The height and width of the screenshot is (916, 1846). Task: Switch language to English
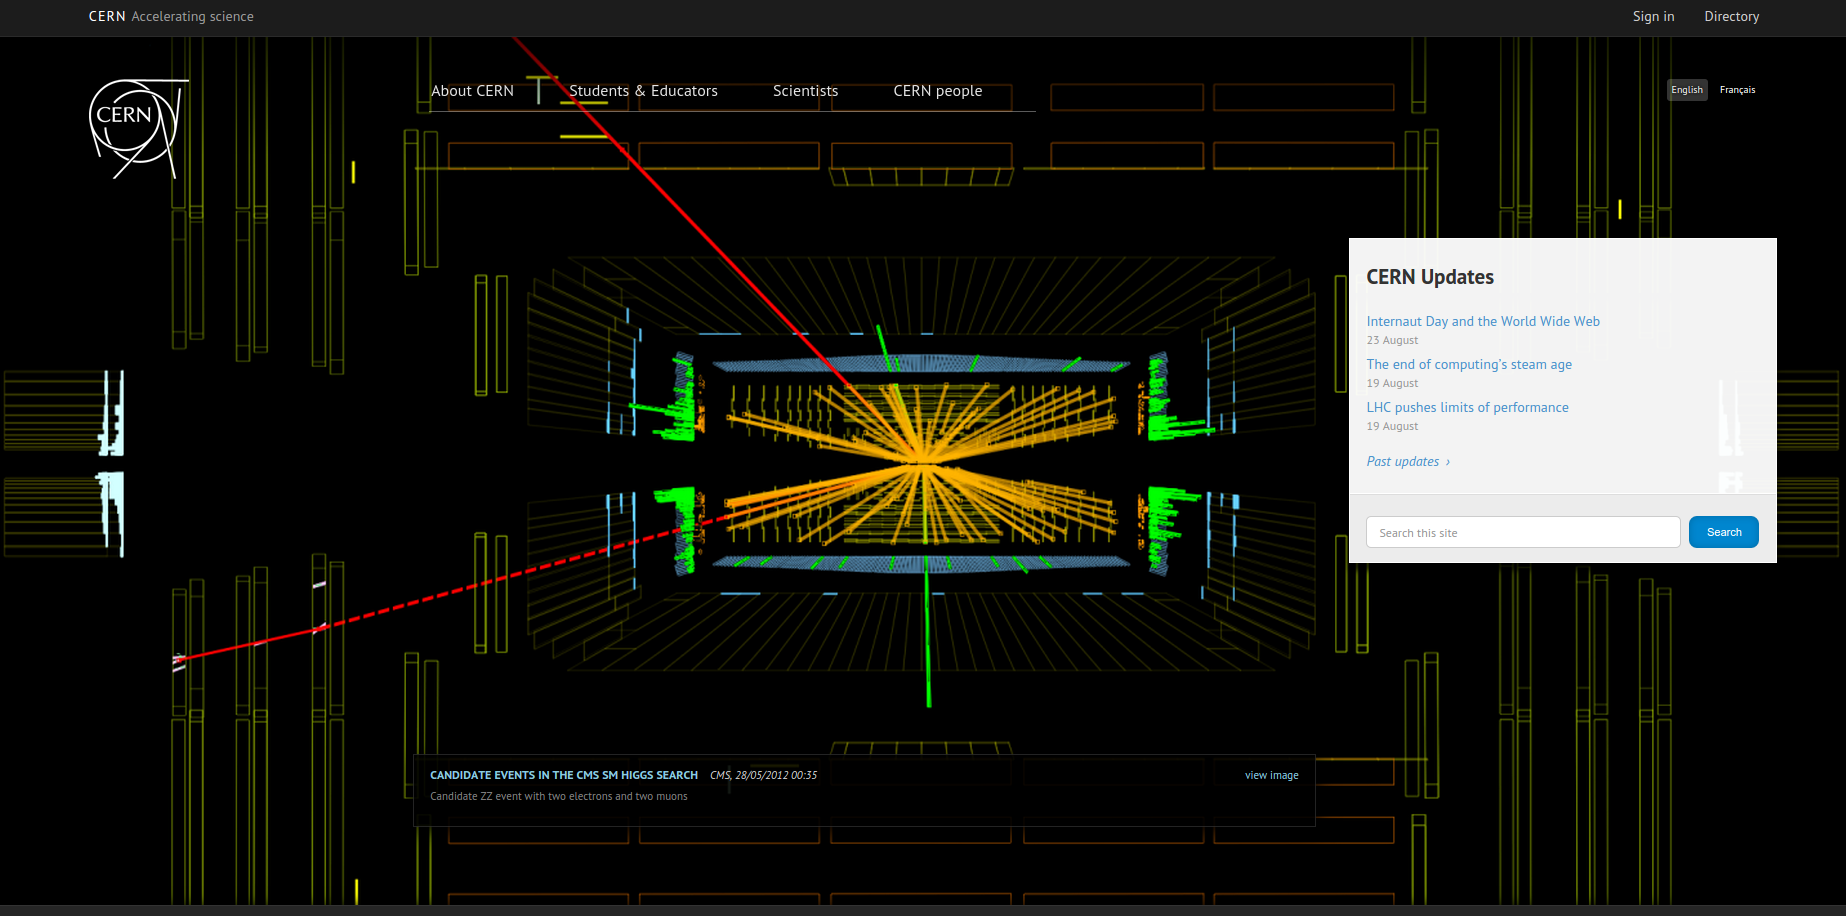pos(1686,90)
